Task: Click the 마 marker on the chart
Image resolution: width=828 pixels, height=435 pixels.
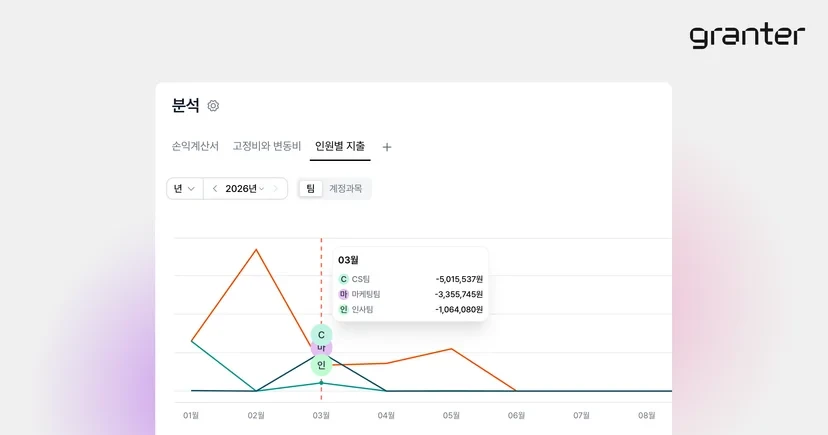Action: click(x=321, y=349)
